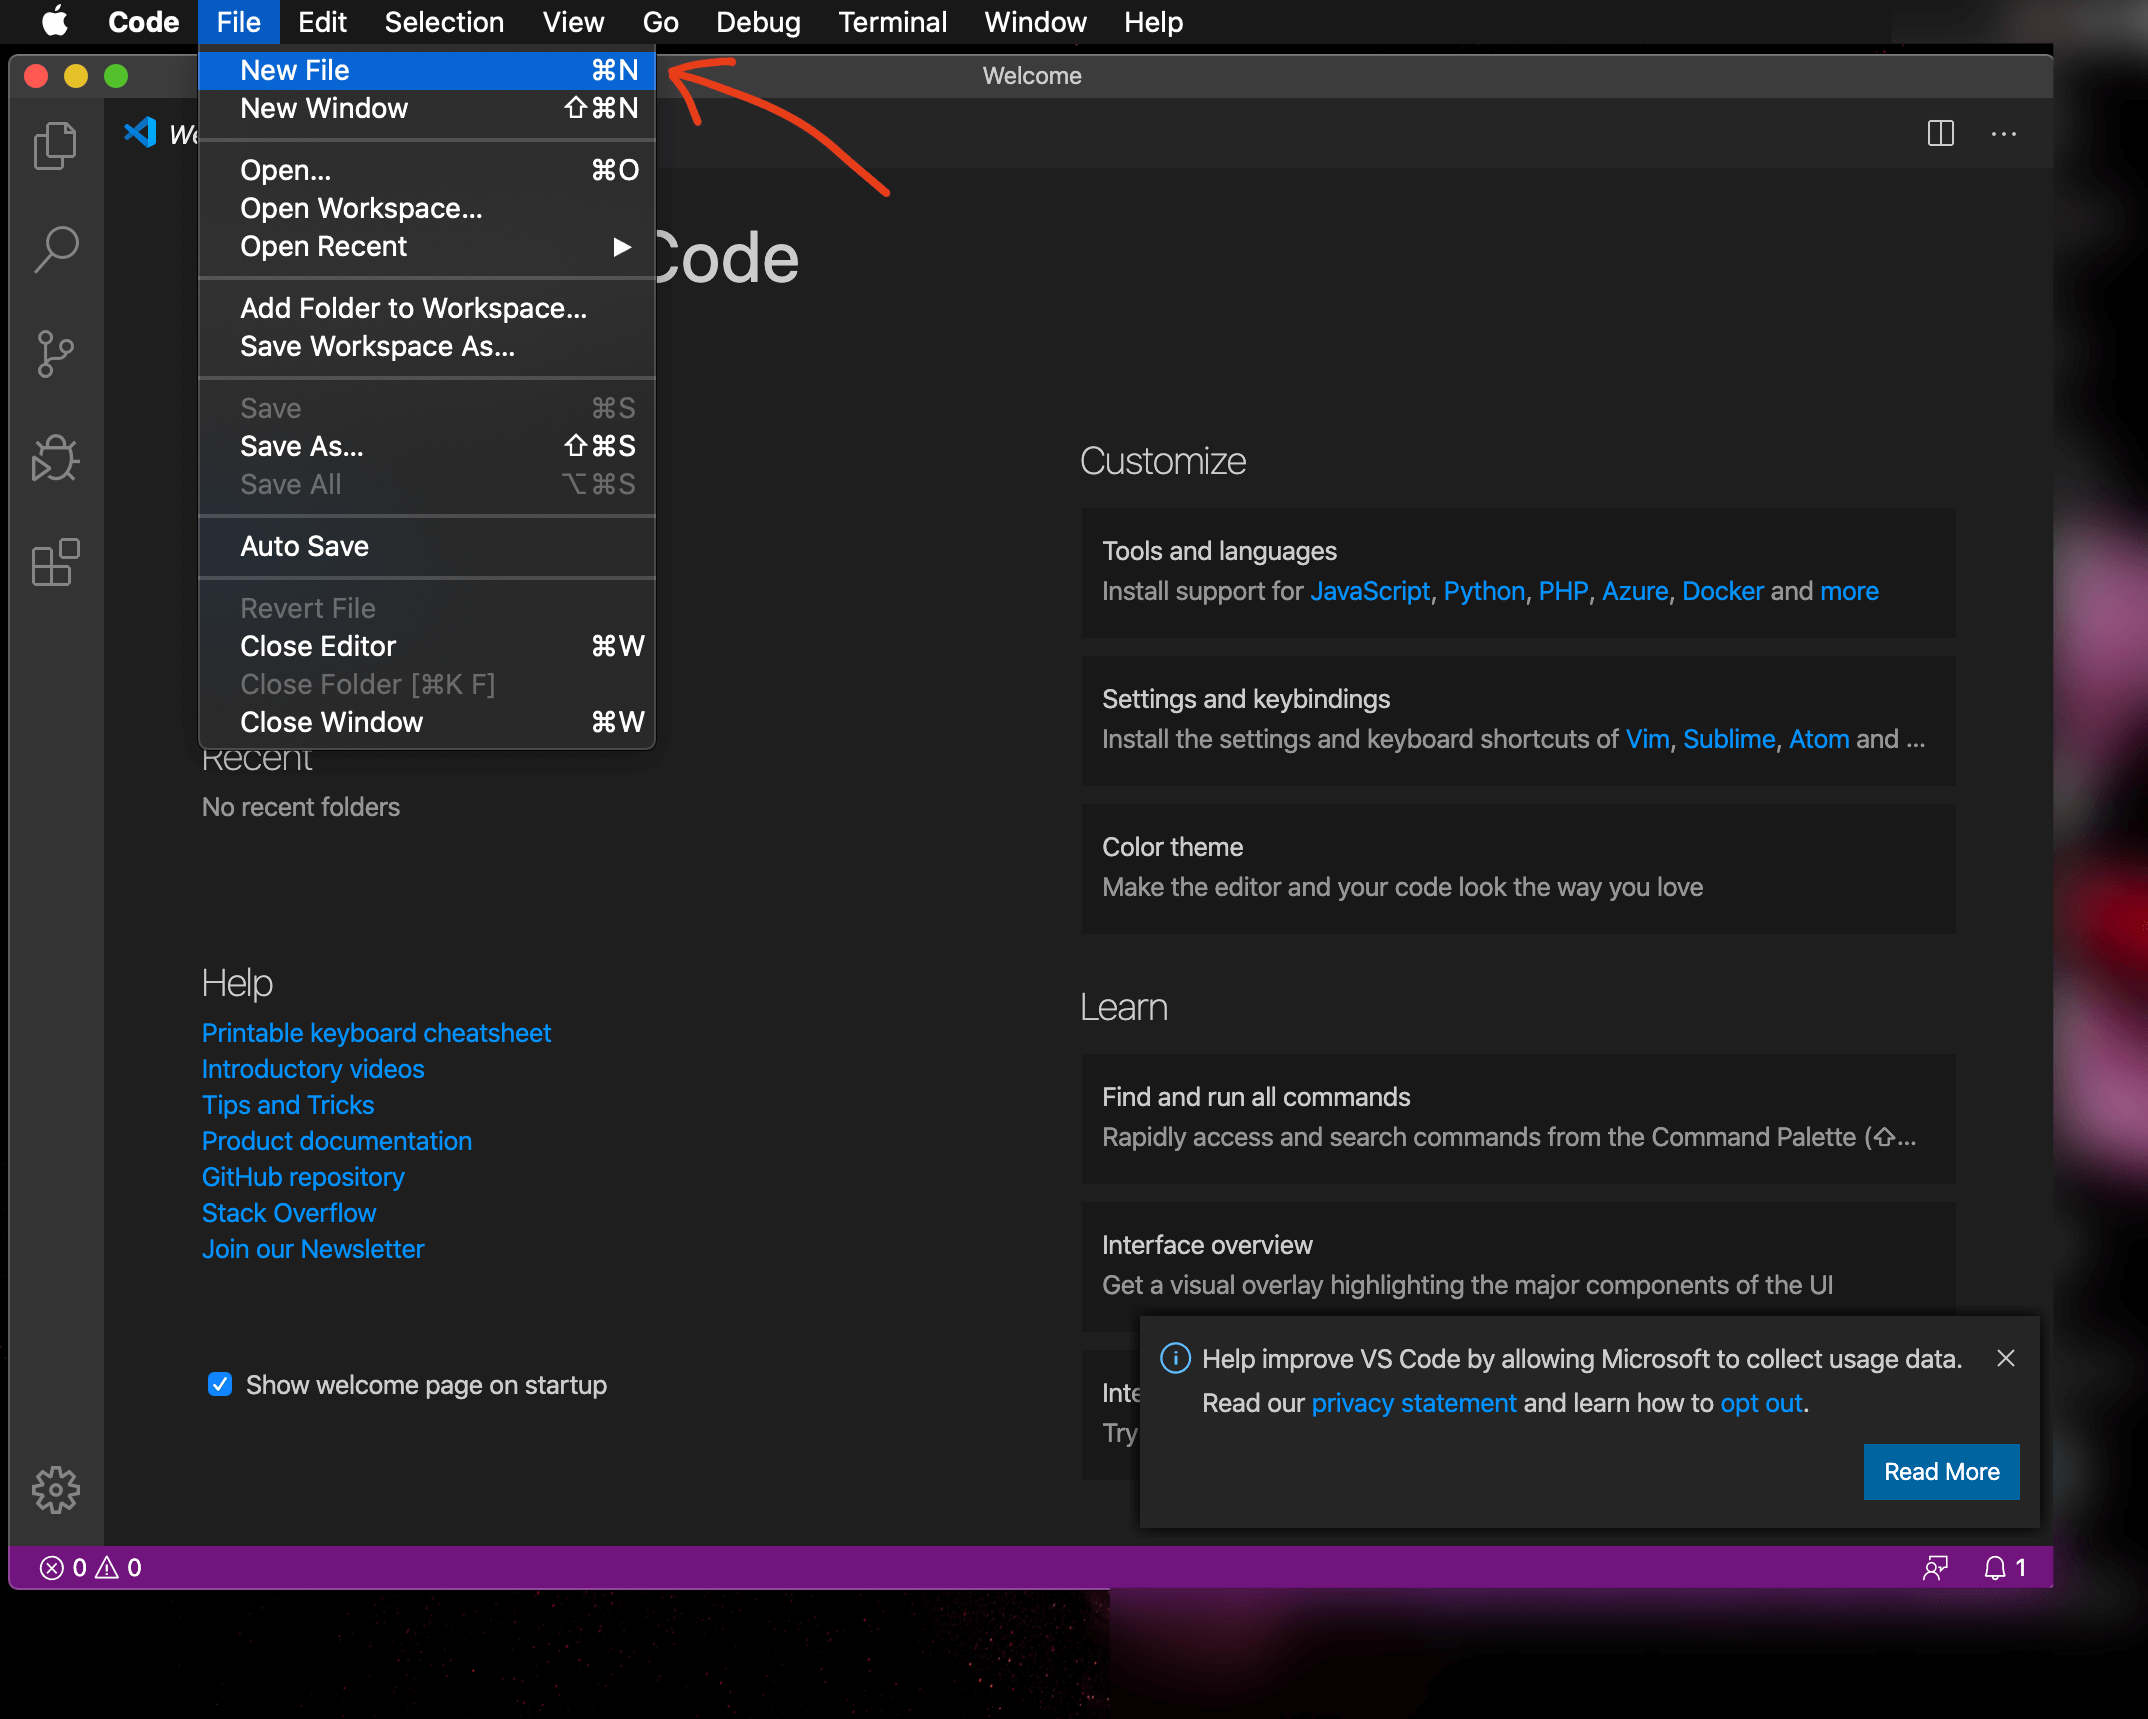Select New File from File menu
Image resolution: width=2148 pixels, height=1719 pixels.
click(295, 70)
